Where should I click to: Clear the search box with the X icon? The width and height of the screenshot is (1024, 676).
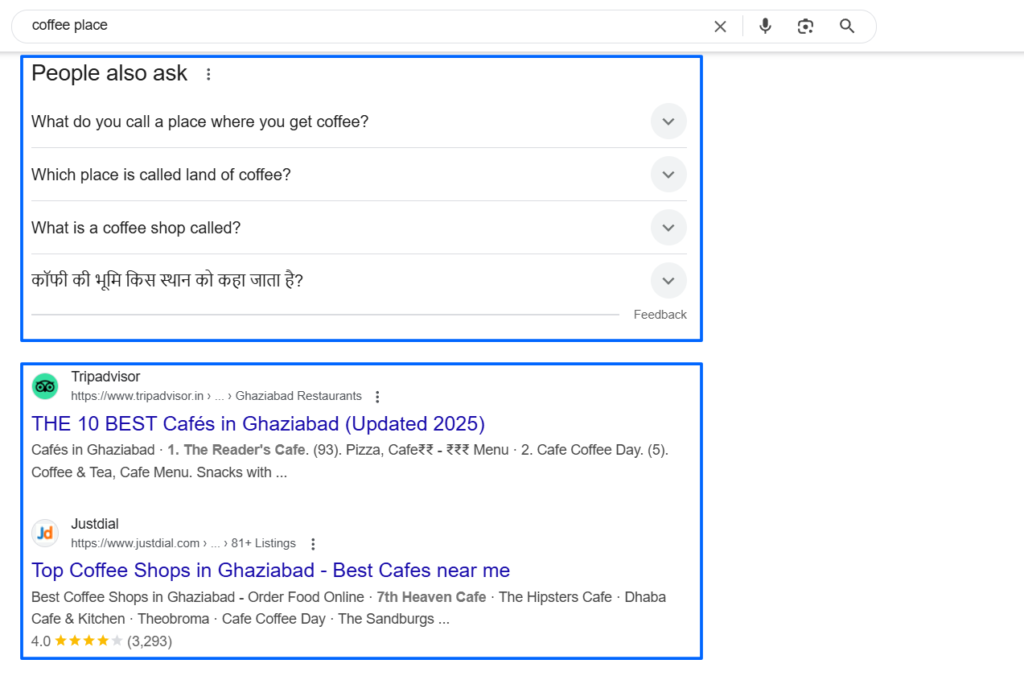click(720, 26)
